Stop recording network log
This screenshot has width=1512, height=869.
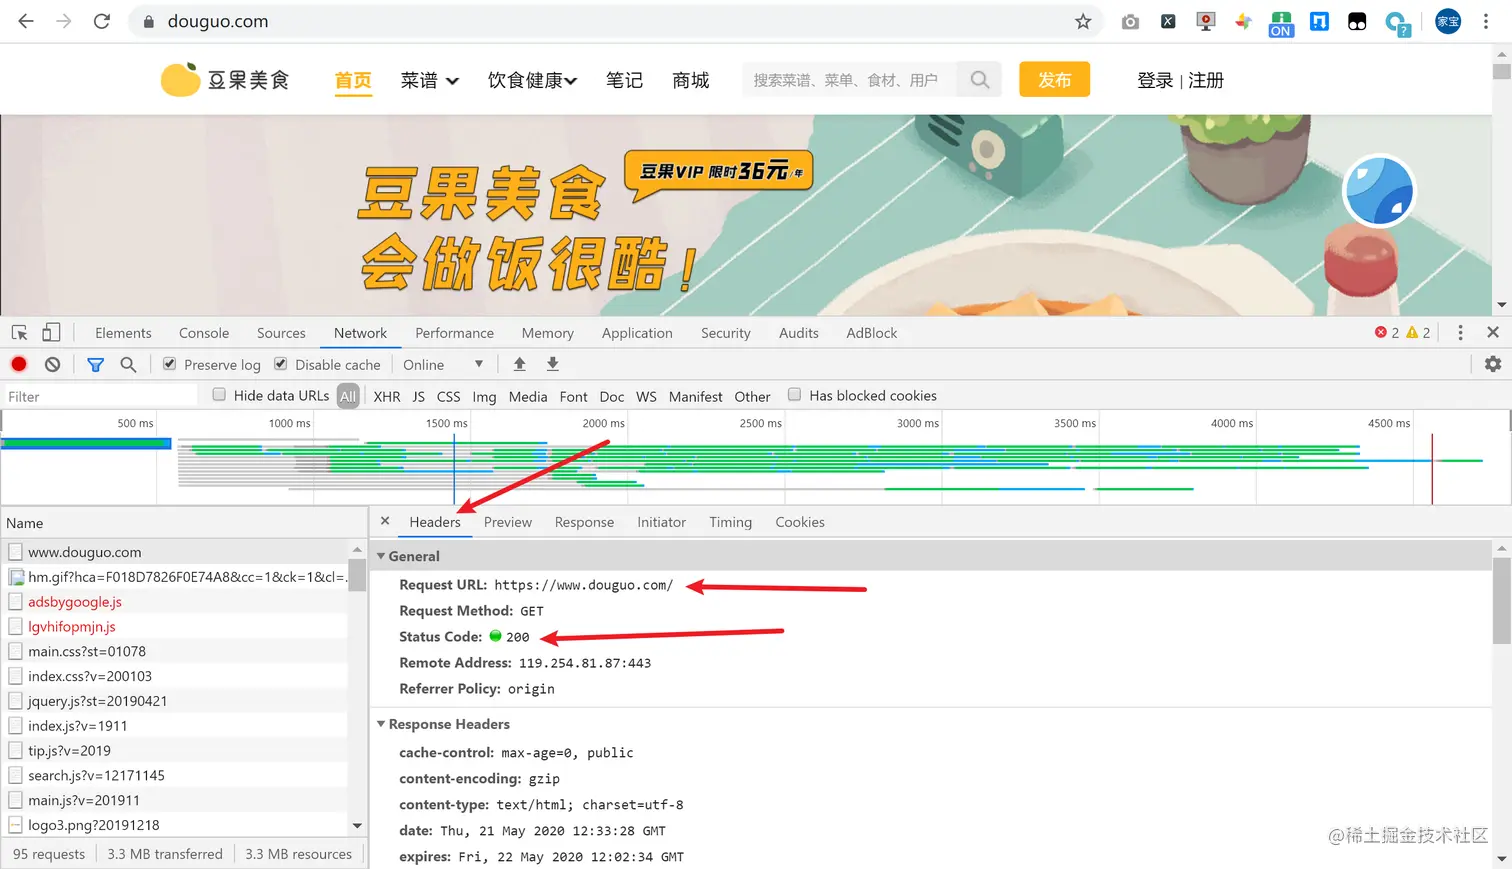click(x=19, y=364)
